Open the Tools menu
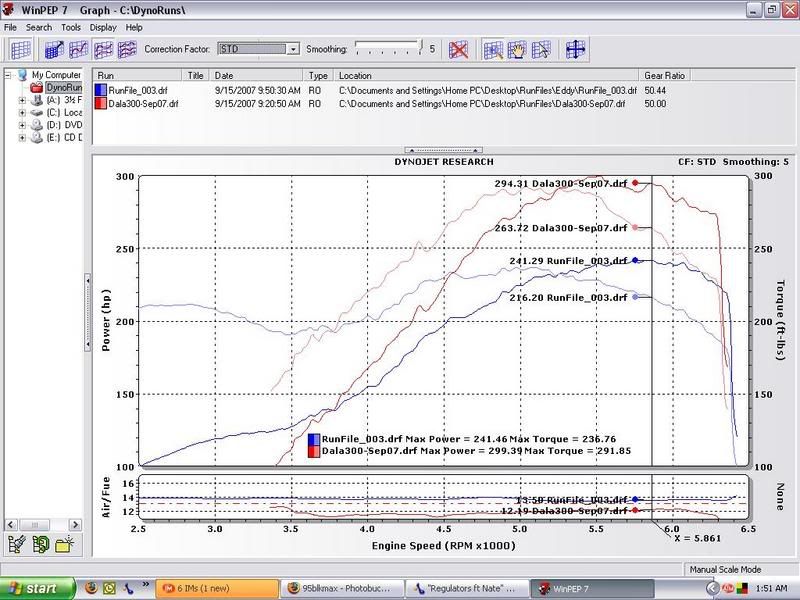Image resolution: width=800 pixels, height=600 pixels. point(70,27)
